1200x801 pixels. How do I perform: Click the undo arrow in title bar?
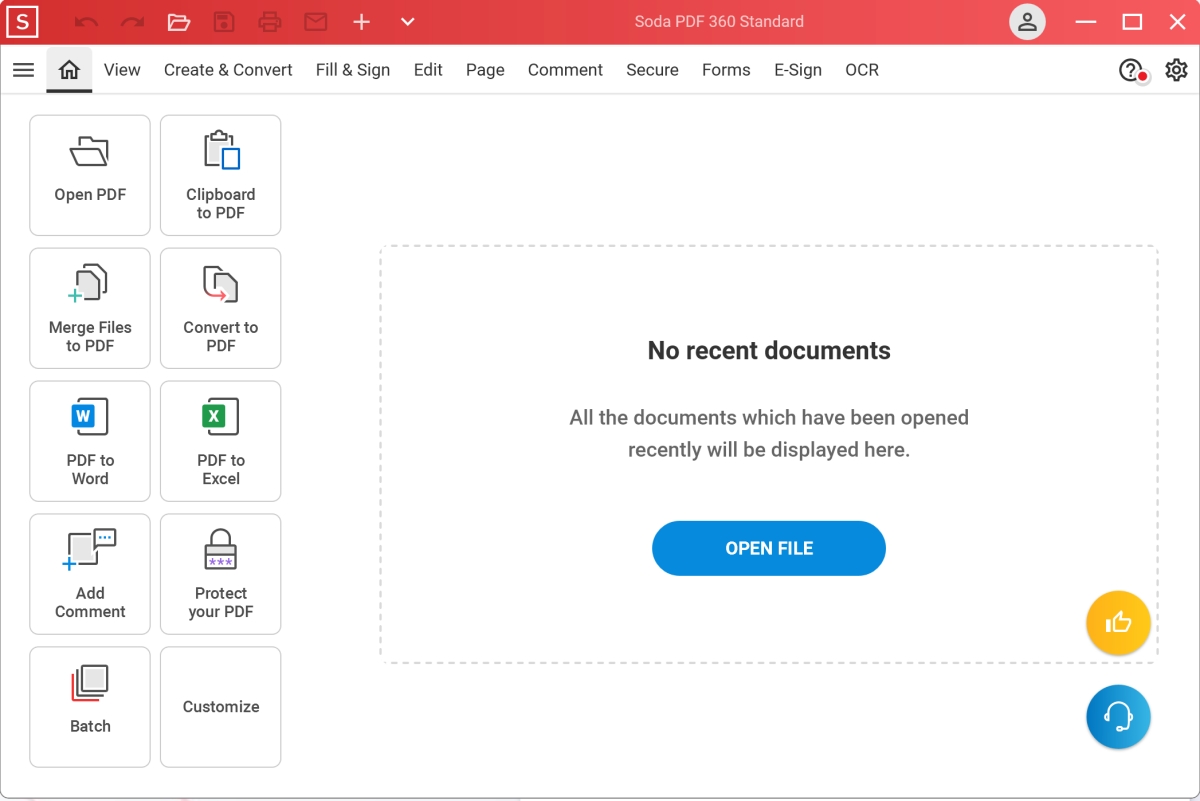[x=87, y=22]
